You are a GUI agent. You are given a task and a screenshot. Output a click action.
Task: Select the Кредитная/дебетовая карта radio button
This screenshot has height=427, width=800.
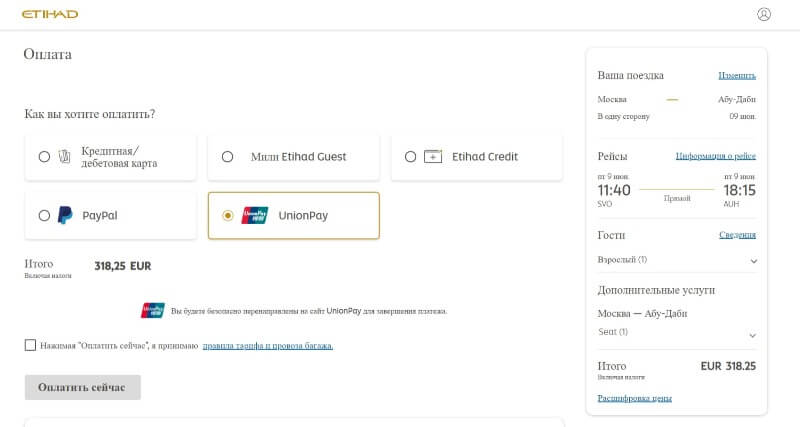pyautogui.click(x=44, y=157)
